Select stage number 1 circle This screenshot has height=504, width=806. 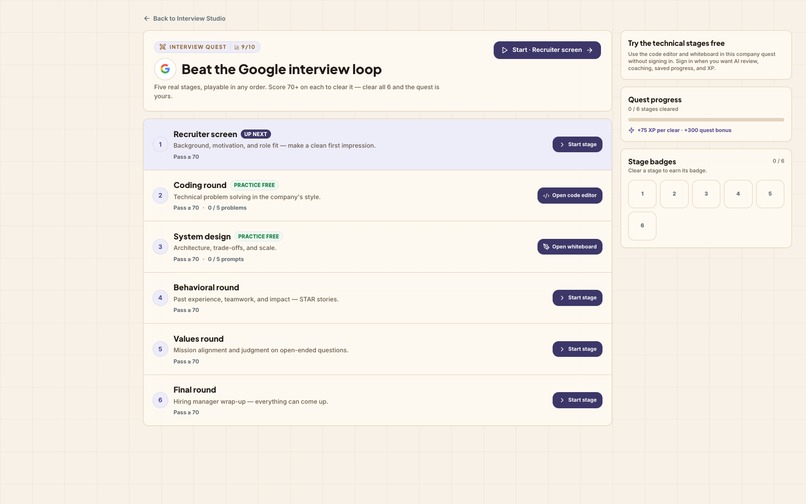(160, 145)
